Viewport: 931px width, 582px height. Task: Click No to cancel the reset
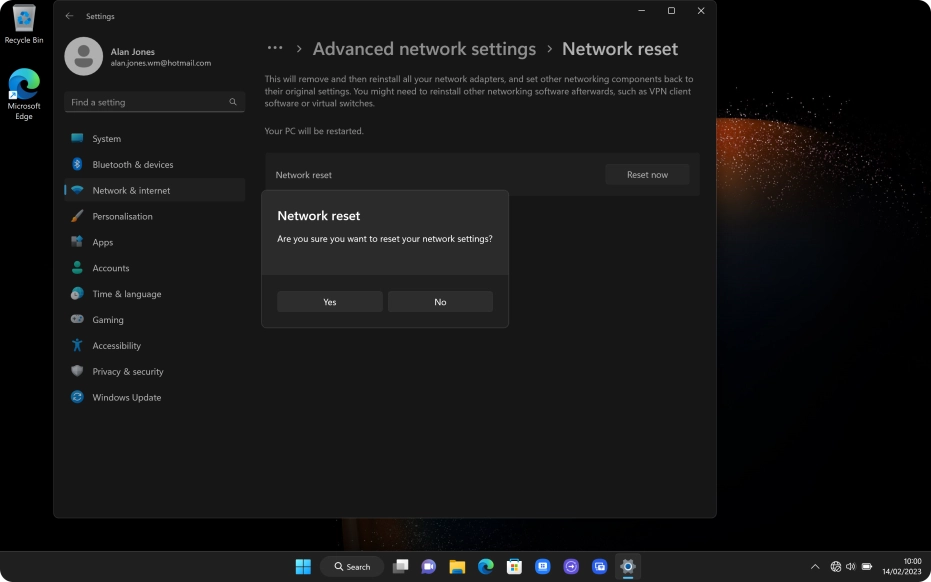(440, 301)
